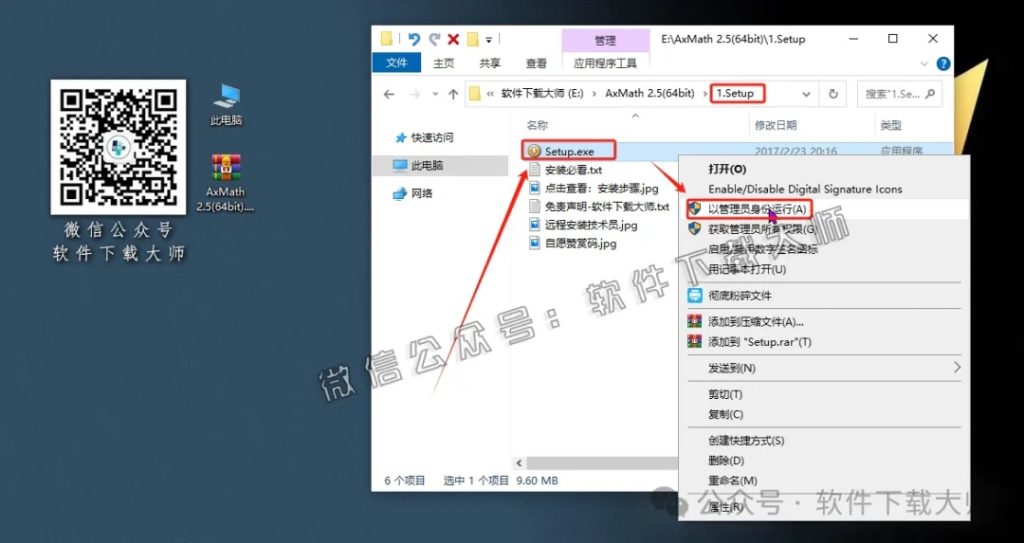Click the redo icon in quick access toolbar
The height and width of the screenshot is (543, 1024).
[434, 39]
